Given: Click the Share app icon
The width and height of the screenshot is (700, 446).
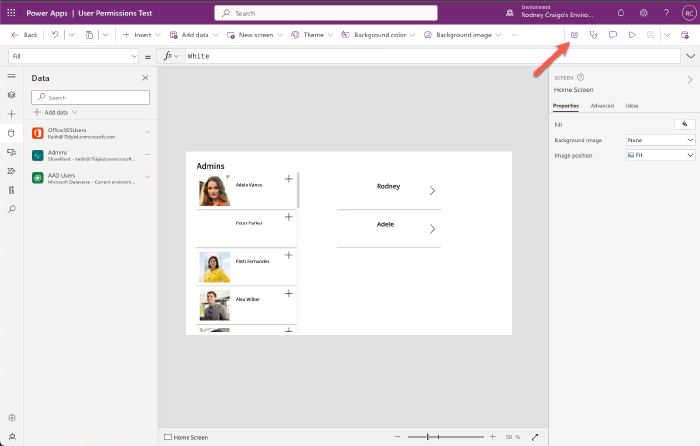Looking at the screenshot, I should [575, 34].
